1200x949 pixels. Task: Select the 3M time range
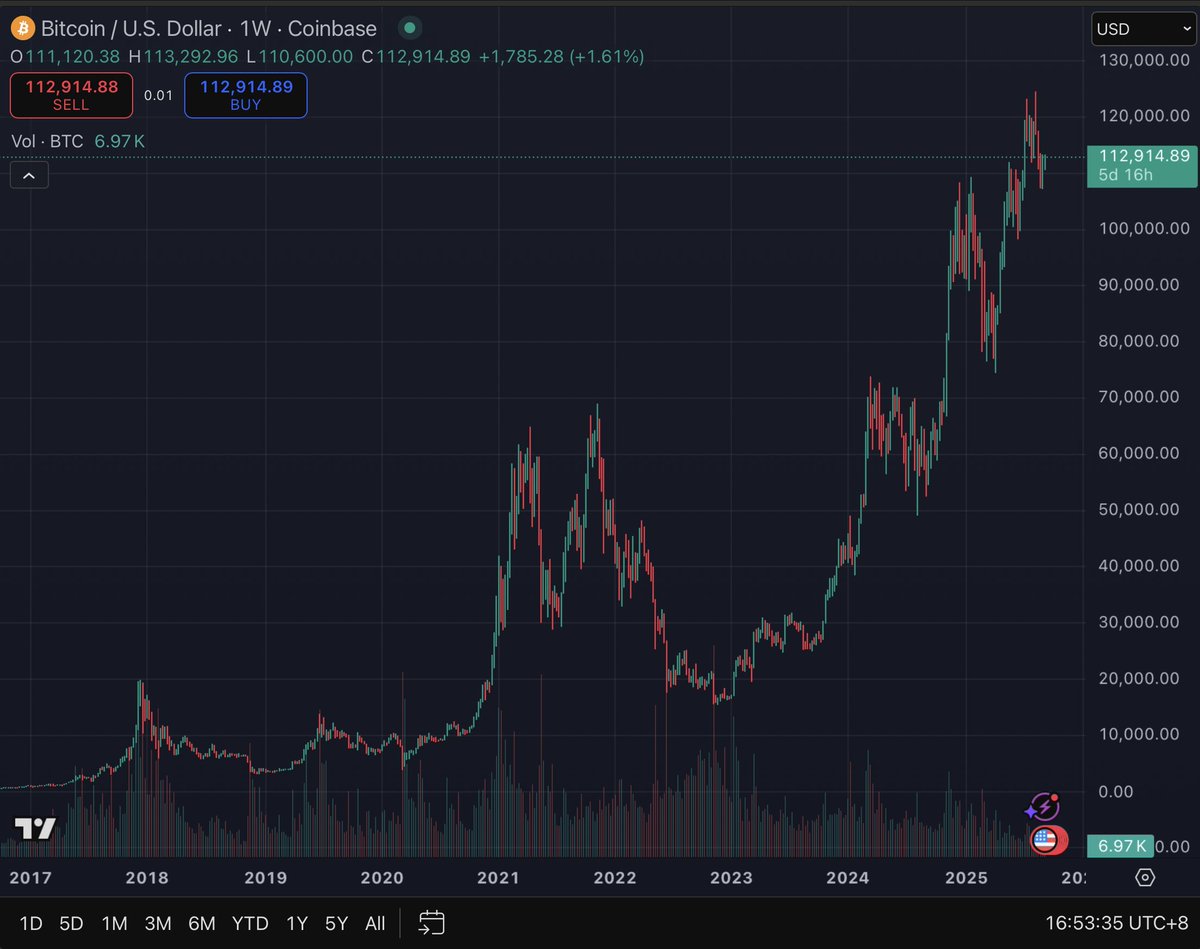pos(157,923)
